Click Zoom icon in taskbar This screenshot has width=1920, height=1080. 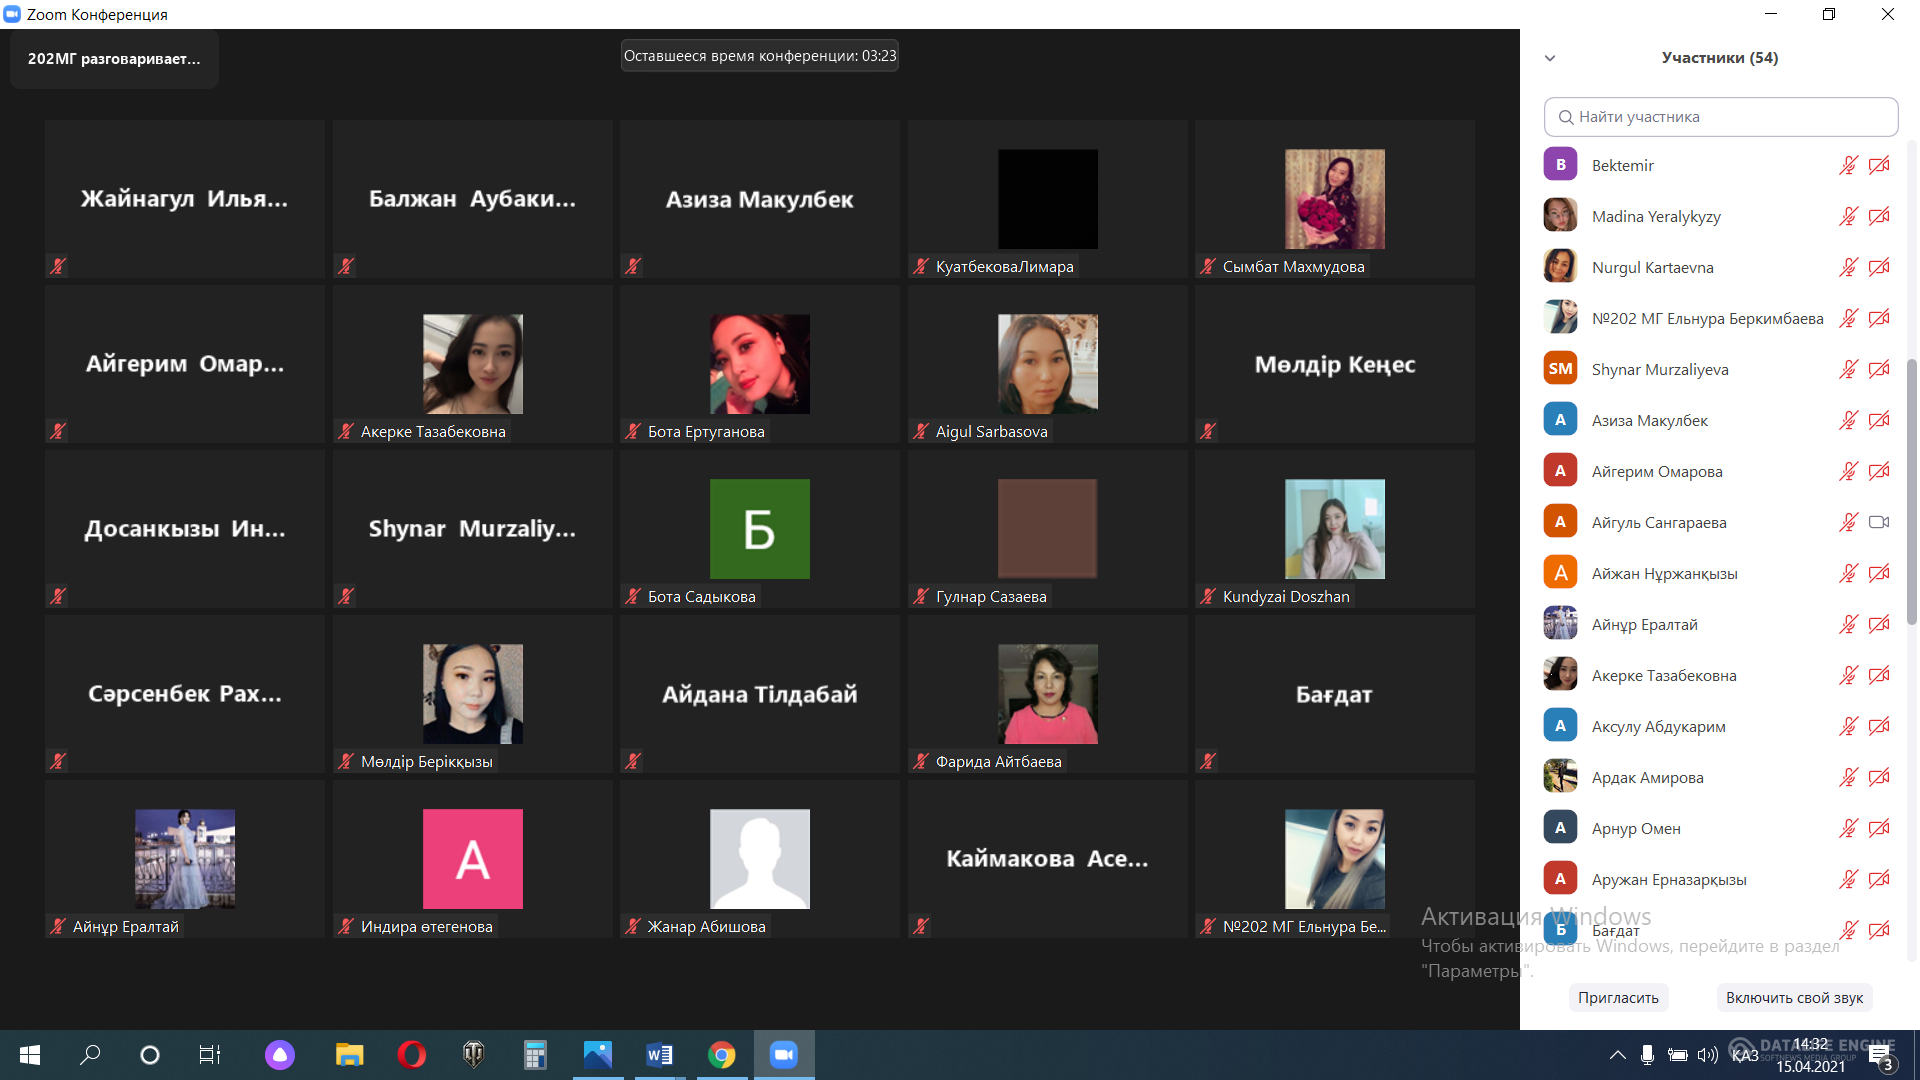click(x=784, y=1054)
